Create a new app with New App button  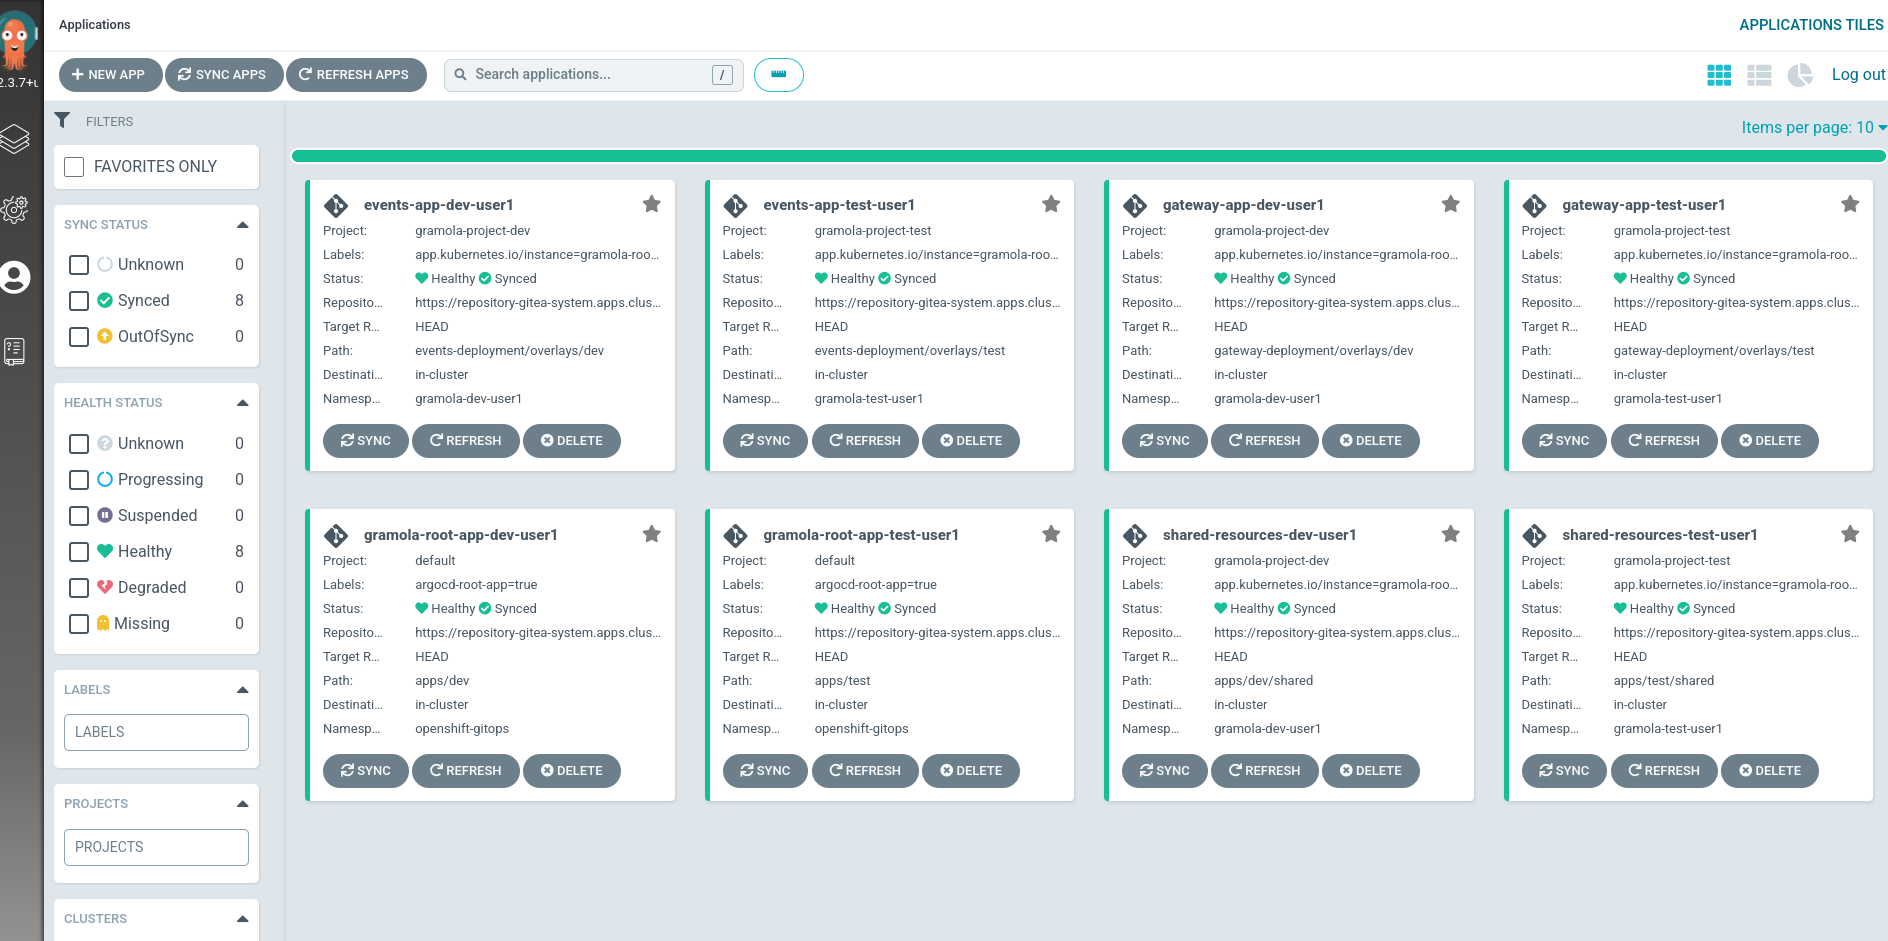tap(110, 74)
